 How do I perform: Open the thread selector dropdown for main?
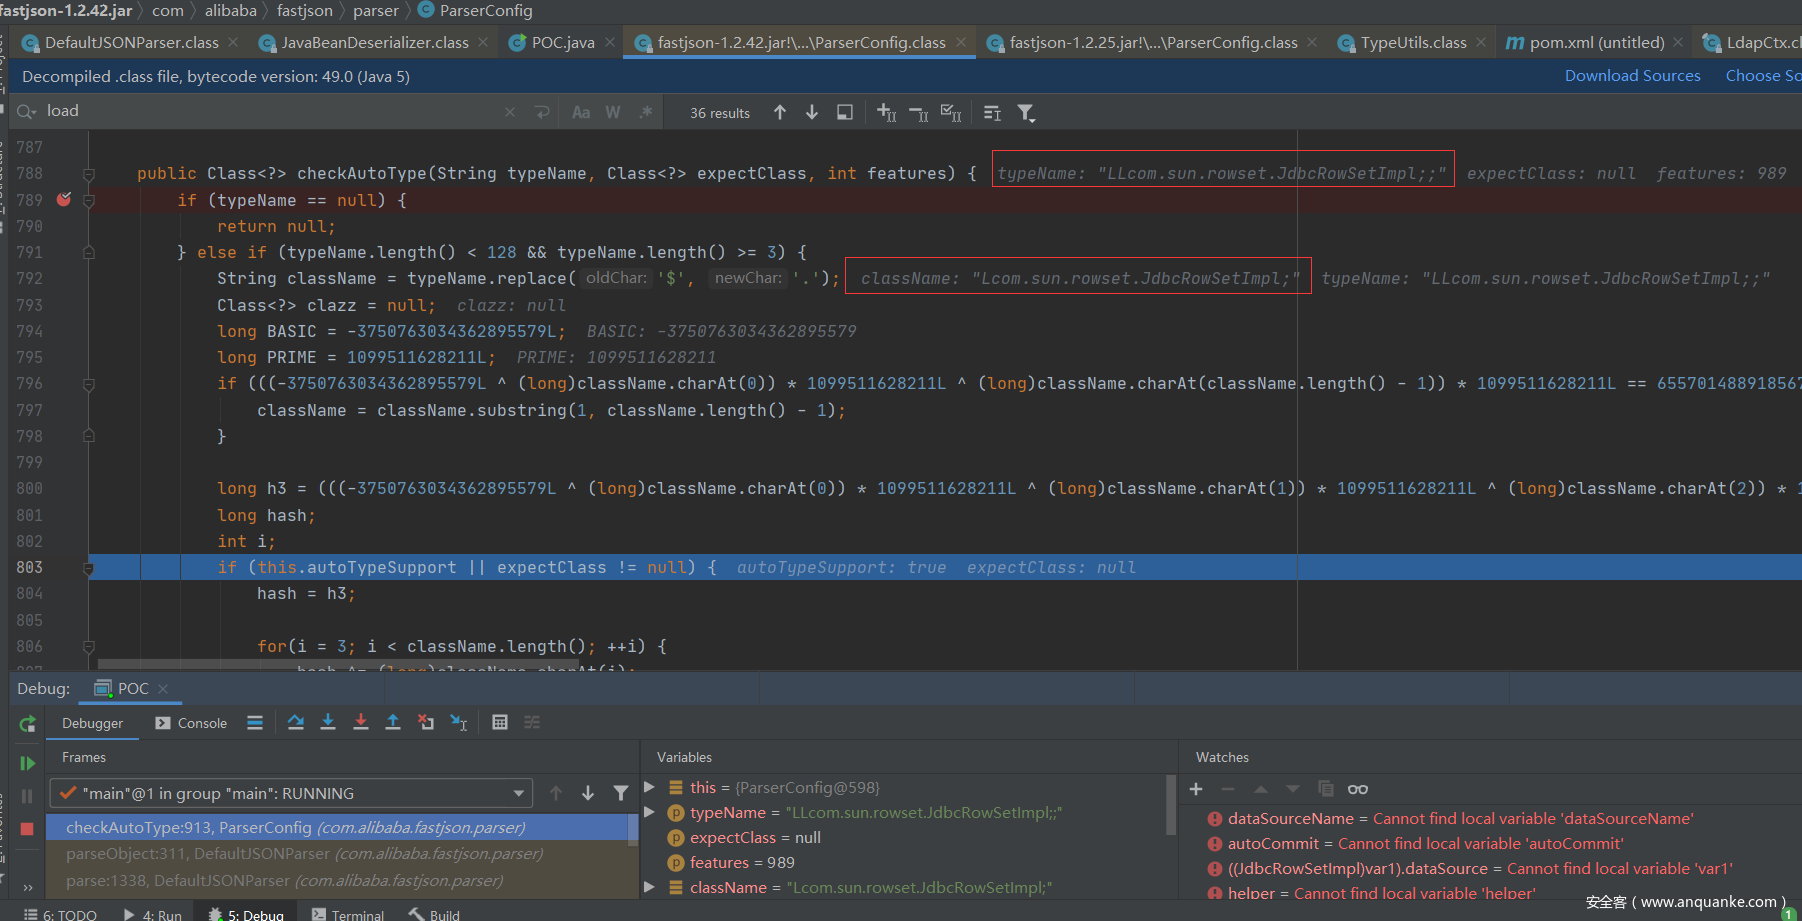coord(518,793)
